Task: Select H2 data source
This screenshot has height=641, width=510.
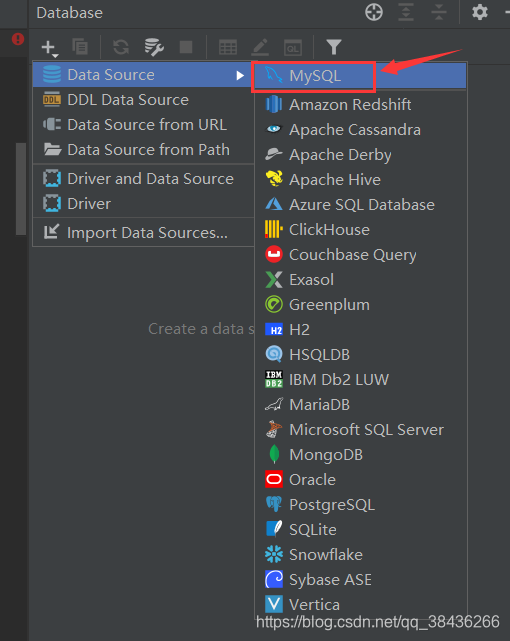Action: (x=360, y=329)
